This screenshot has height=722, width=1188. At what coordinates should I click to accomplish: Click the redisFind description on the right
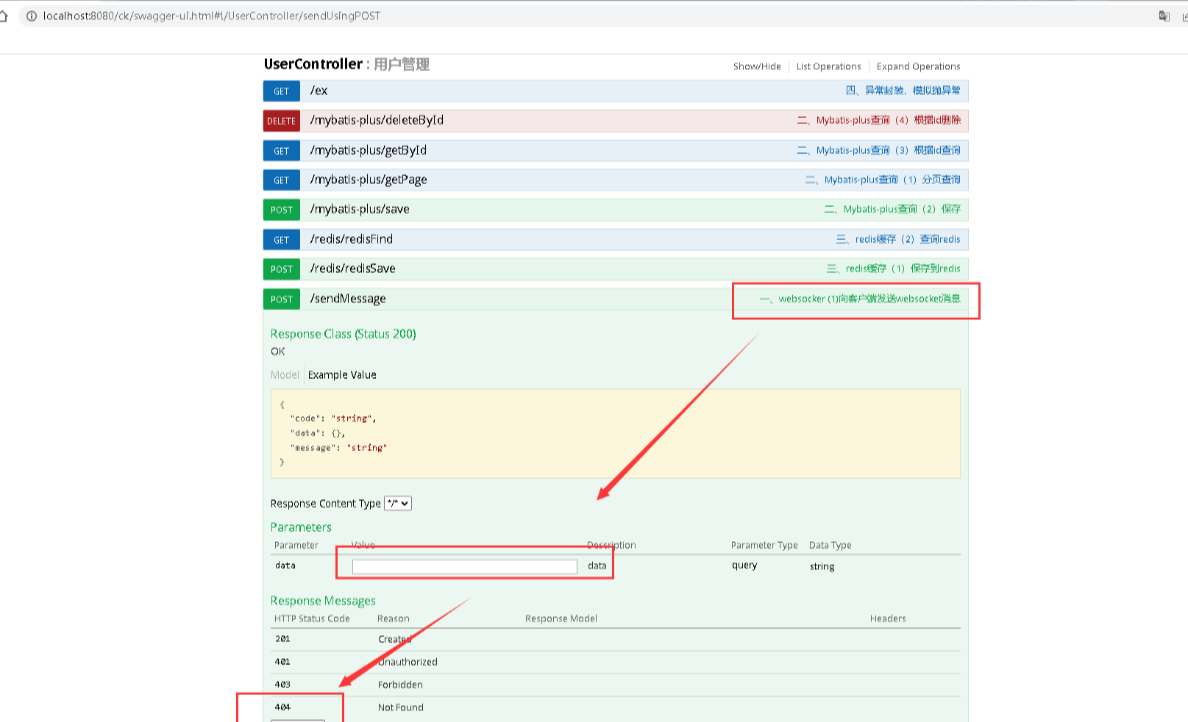click(898, 239)
